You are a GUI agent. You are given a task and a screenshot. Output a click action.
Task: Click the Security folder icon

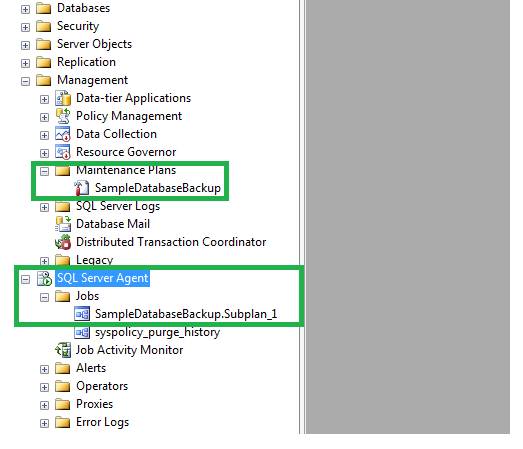43,26
